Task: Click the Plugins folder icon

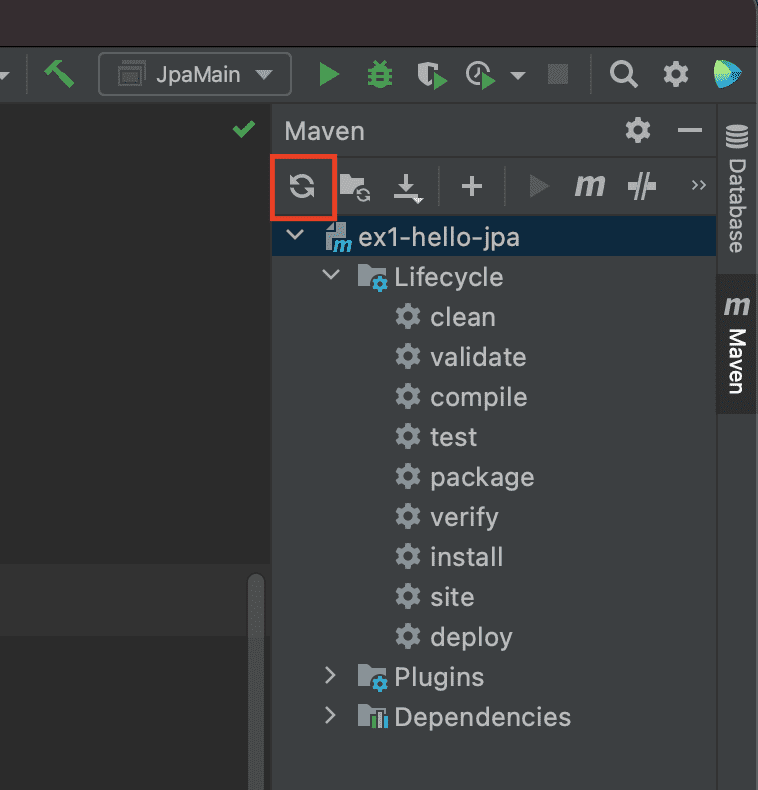Action: [372, 677]
